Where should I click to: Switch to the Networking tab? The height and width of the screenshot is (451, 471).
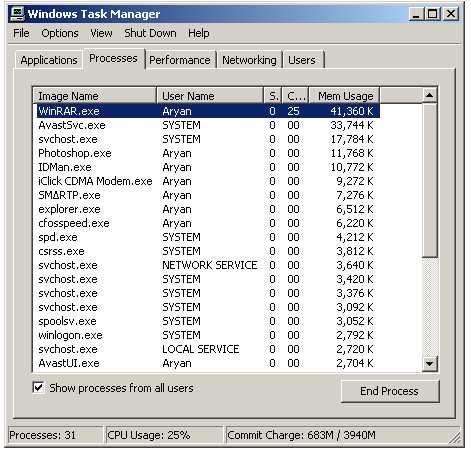click(249, 60)
